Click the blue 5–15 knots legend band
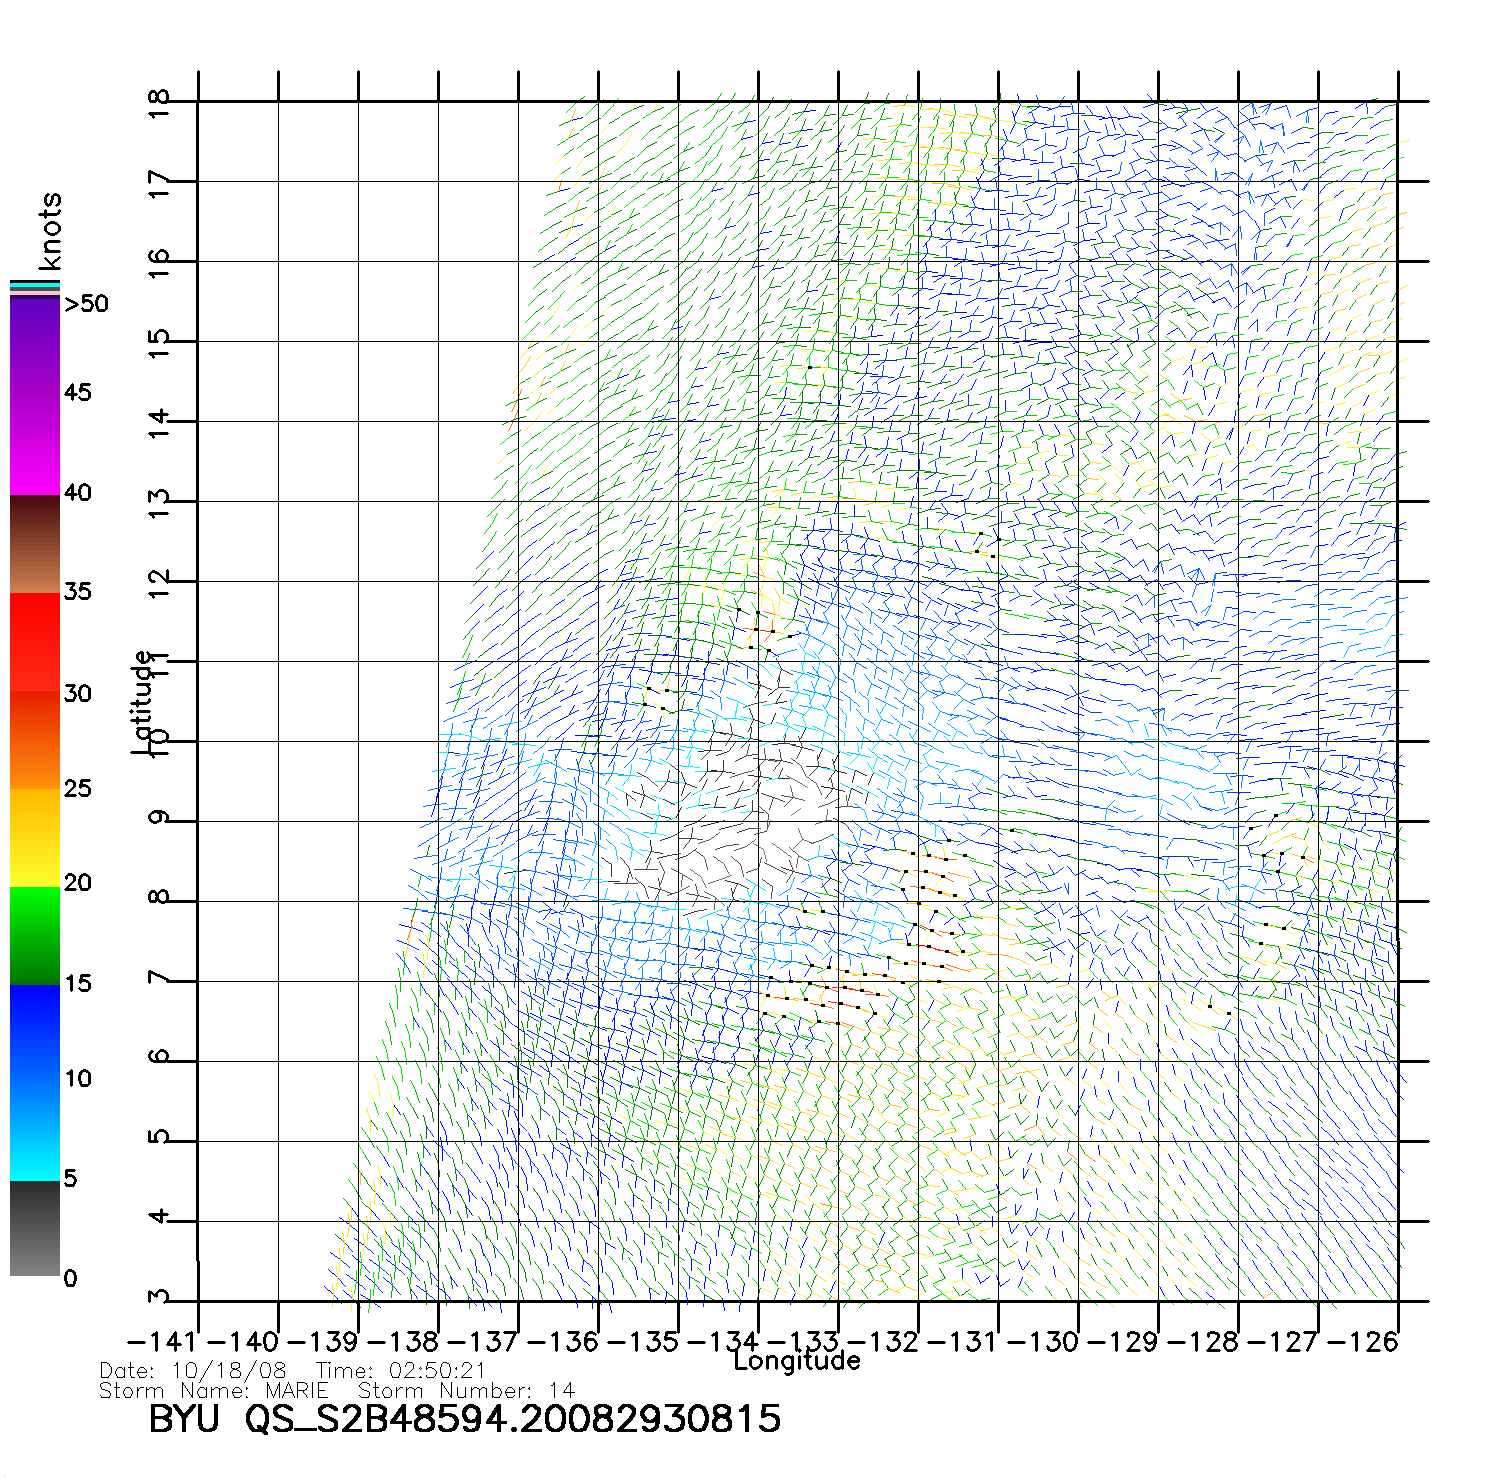Image resolution: width=1500 pixels, height=1480 pixels. click(34, 1082)
